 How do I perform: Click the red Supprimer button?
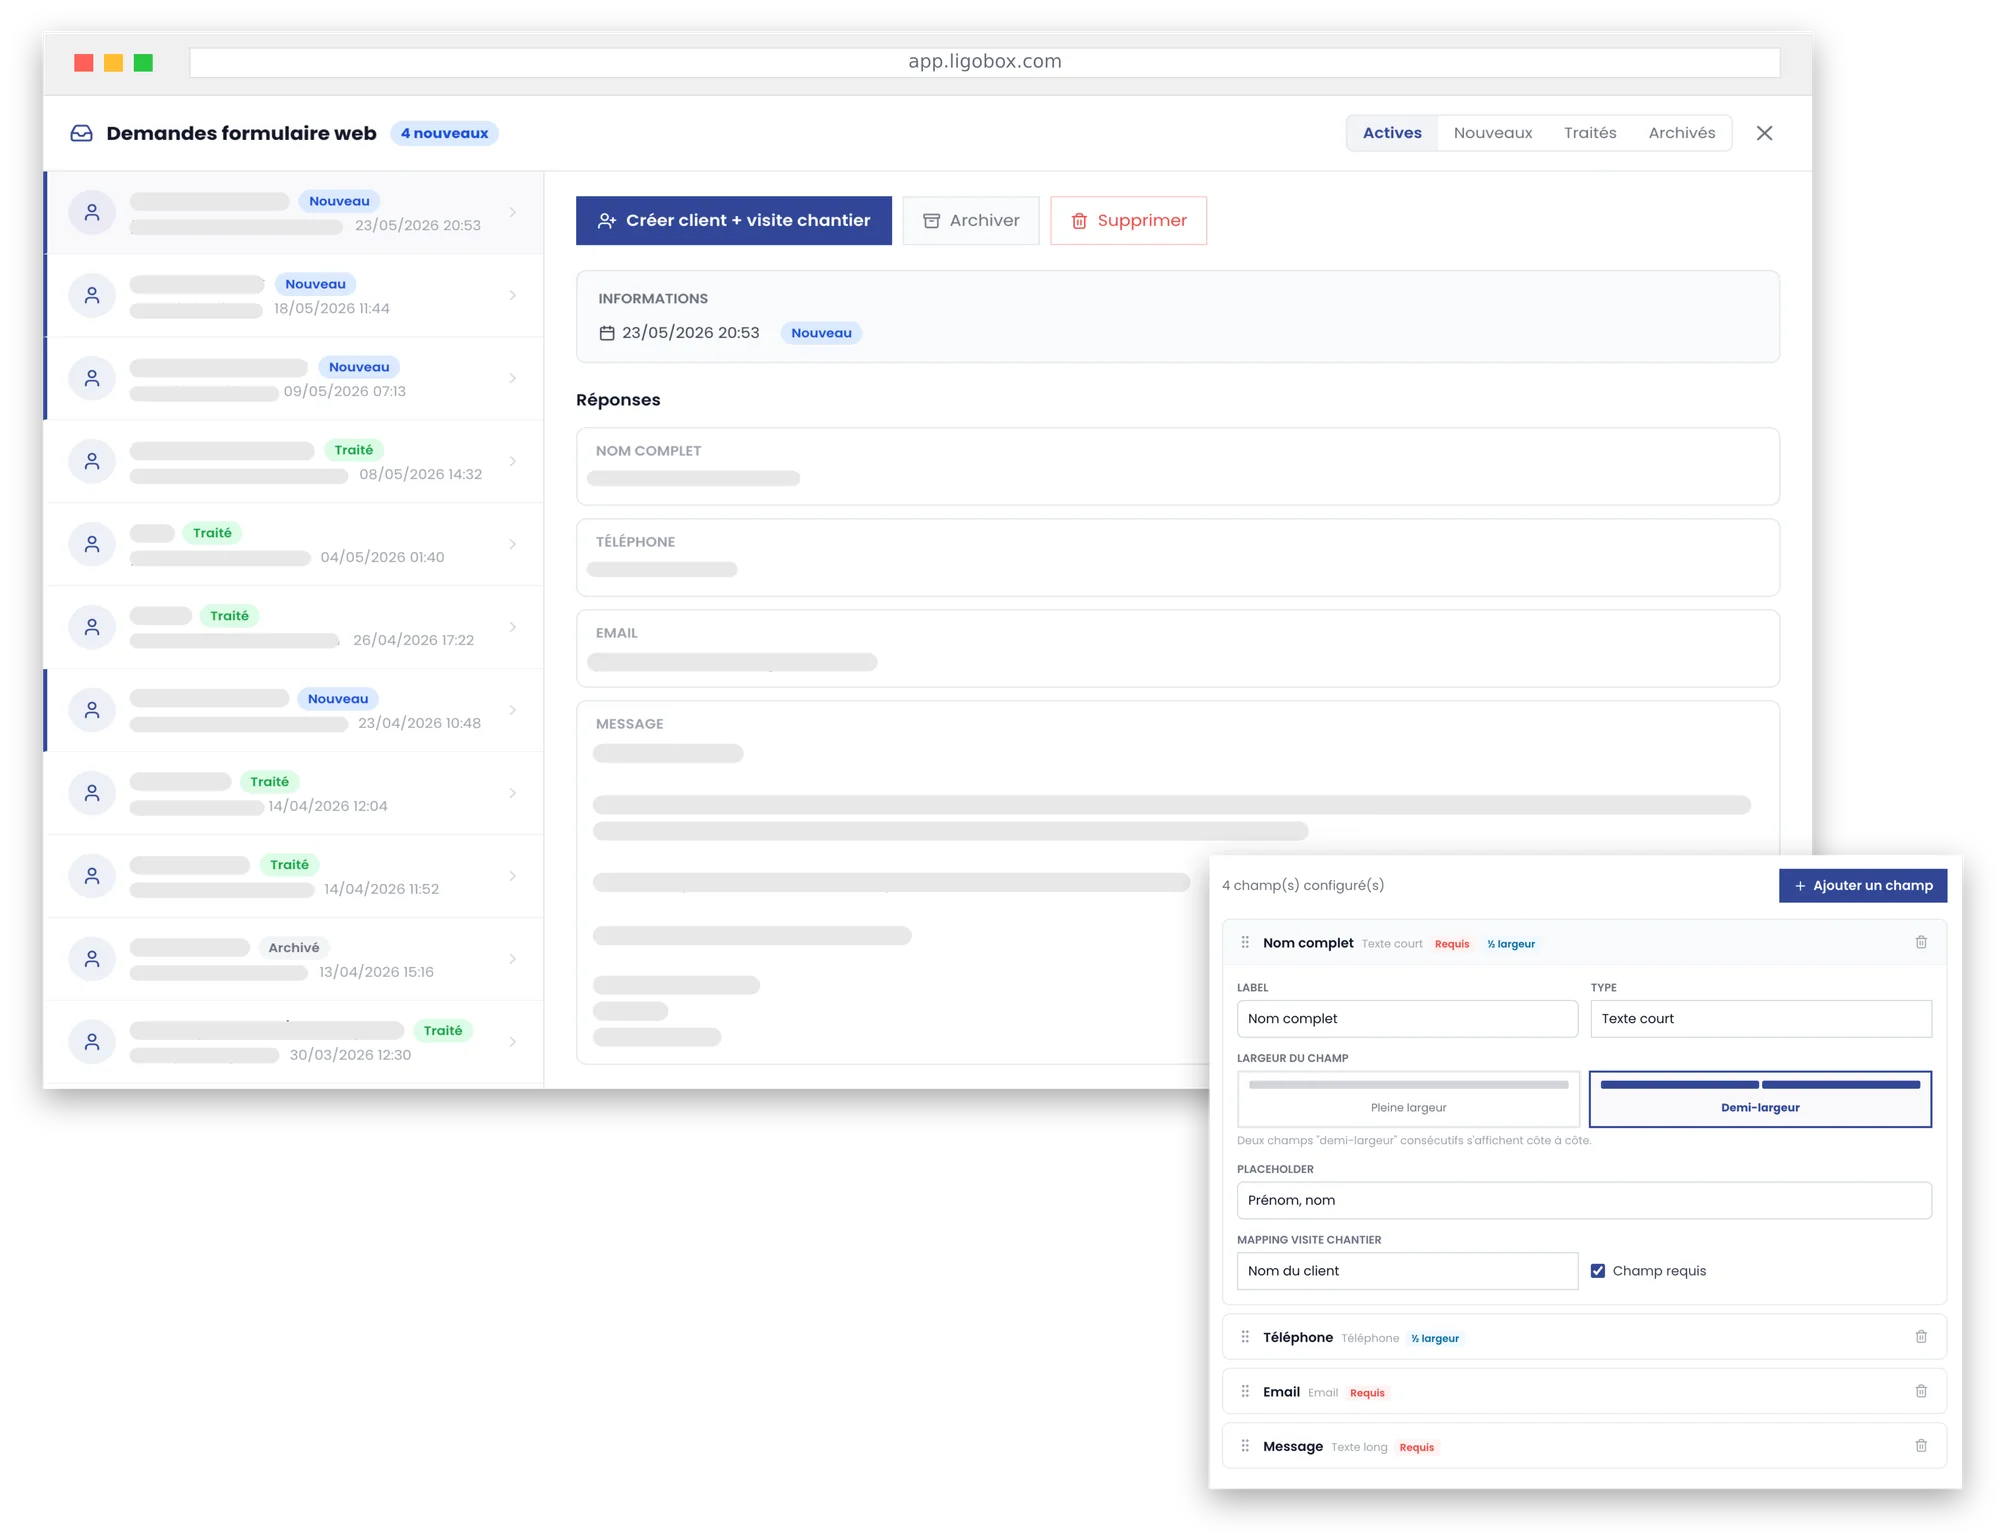tap(1128, 220)
